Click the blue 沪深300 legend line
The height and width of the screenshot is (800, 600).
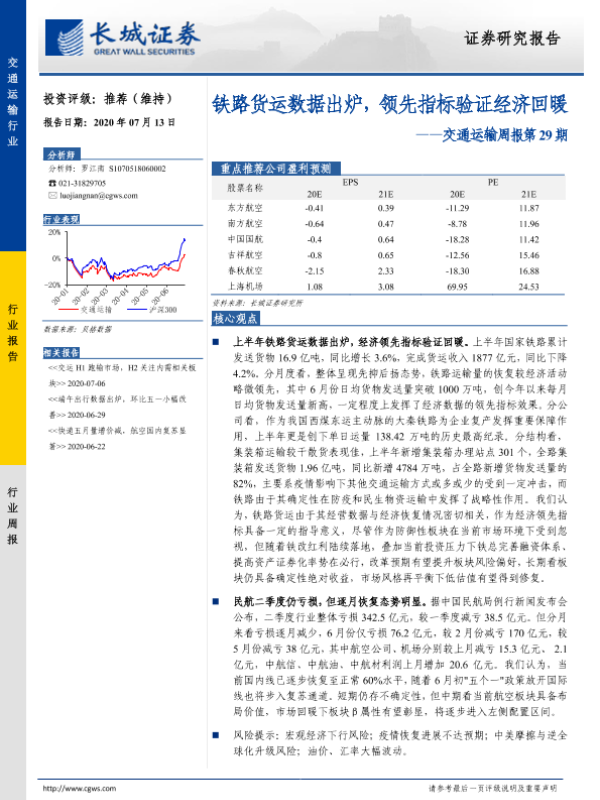125,311
